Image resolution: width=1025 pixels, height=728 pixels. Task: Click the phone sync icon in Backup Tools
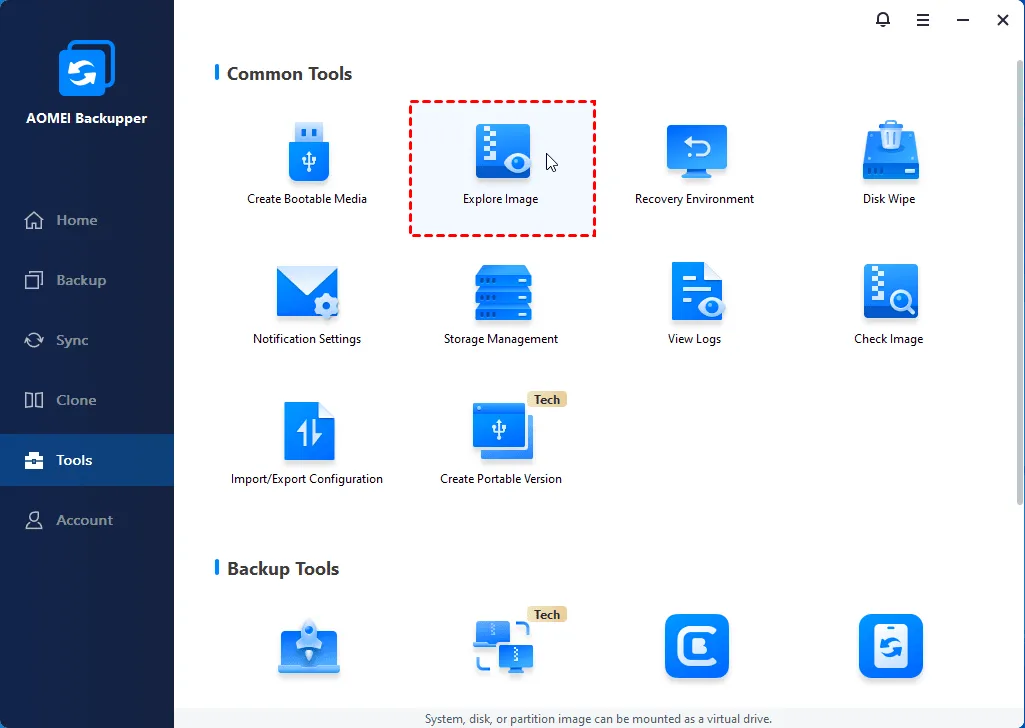click(x=890, y=646)
